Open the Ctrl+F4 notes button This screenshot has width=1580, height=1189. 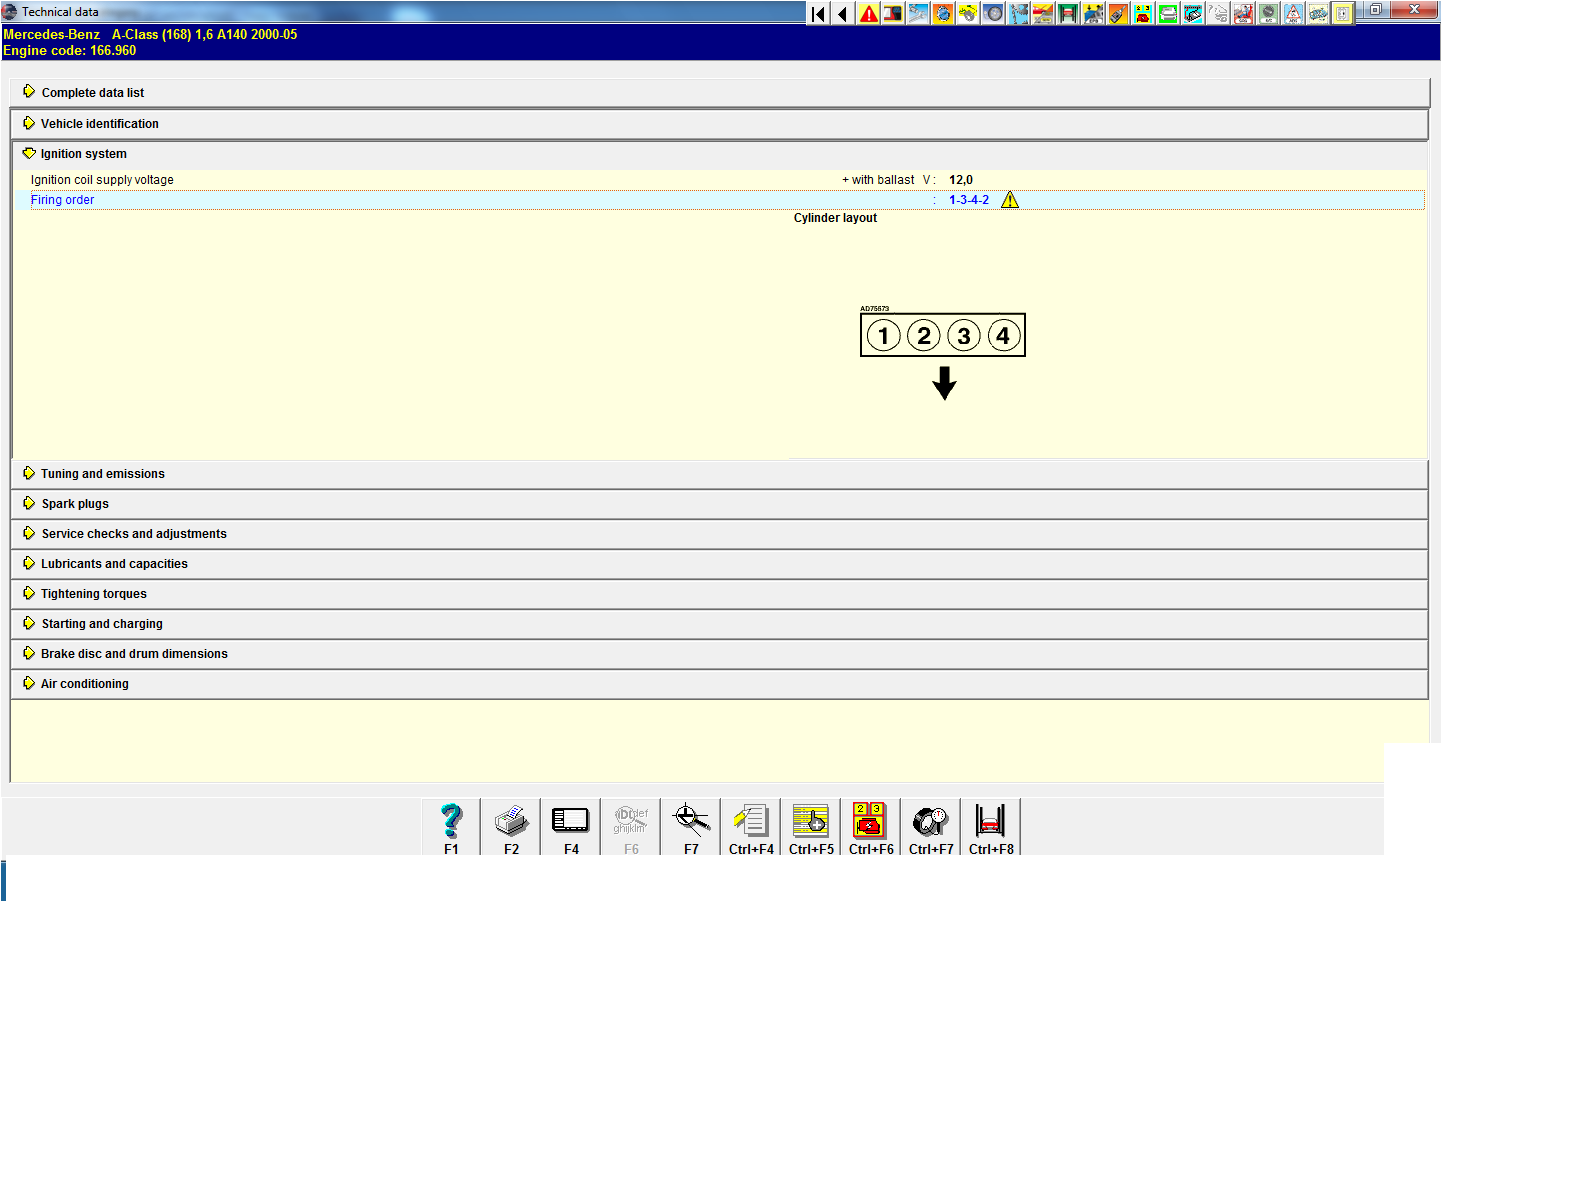coord(751,827)
